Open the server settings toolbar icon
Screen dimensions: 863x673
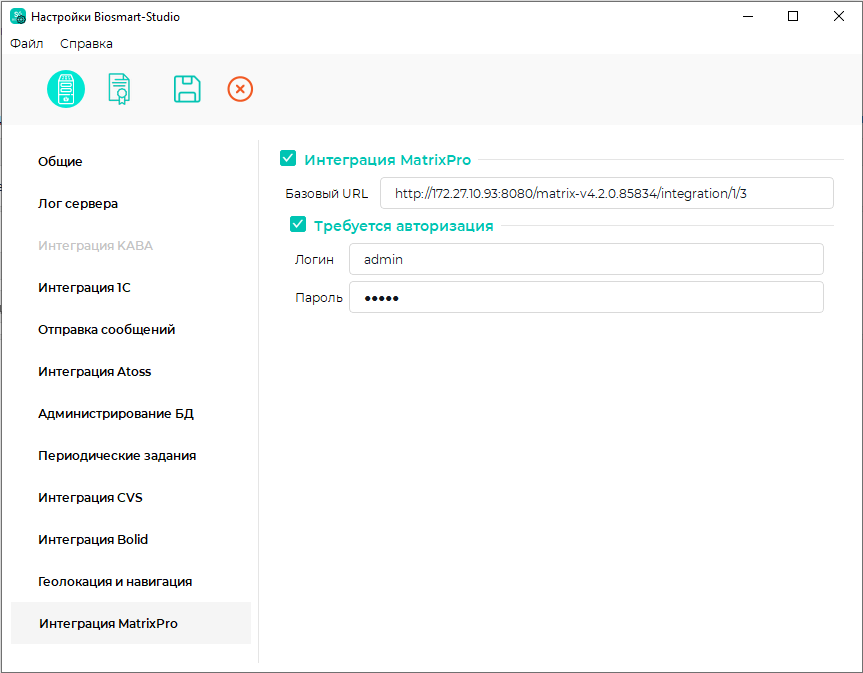[65, 89]
